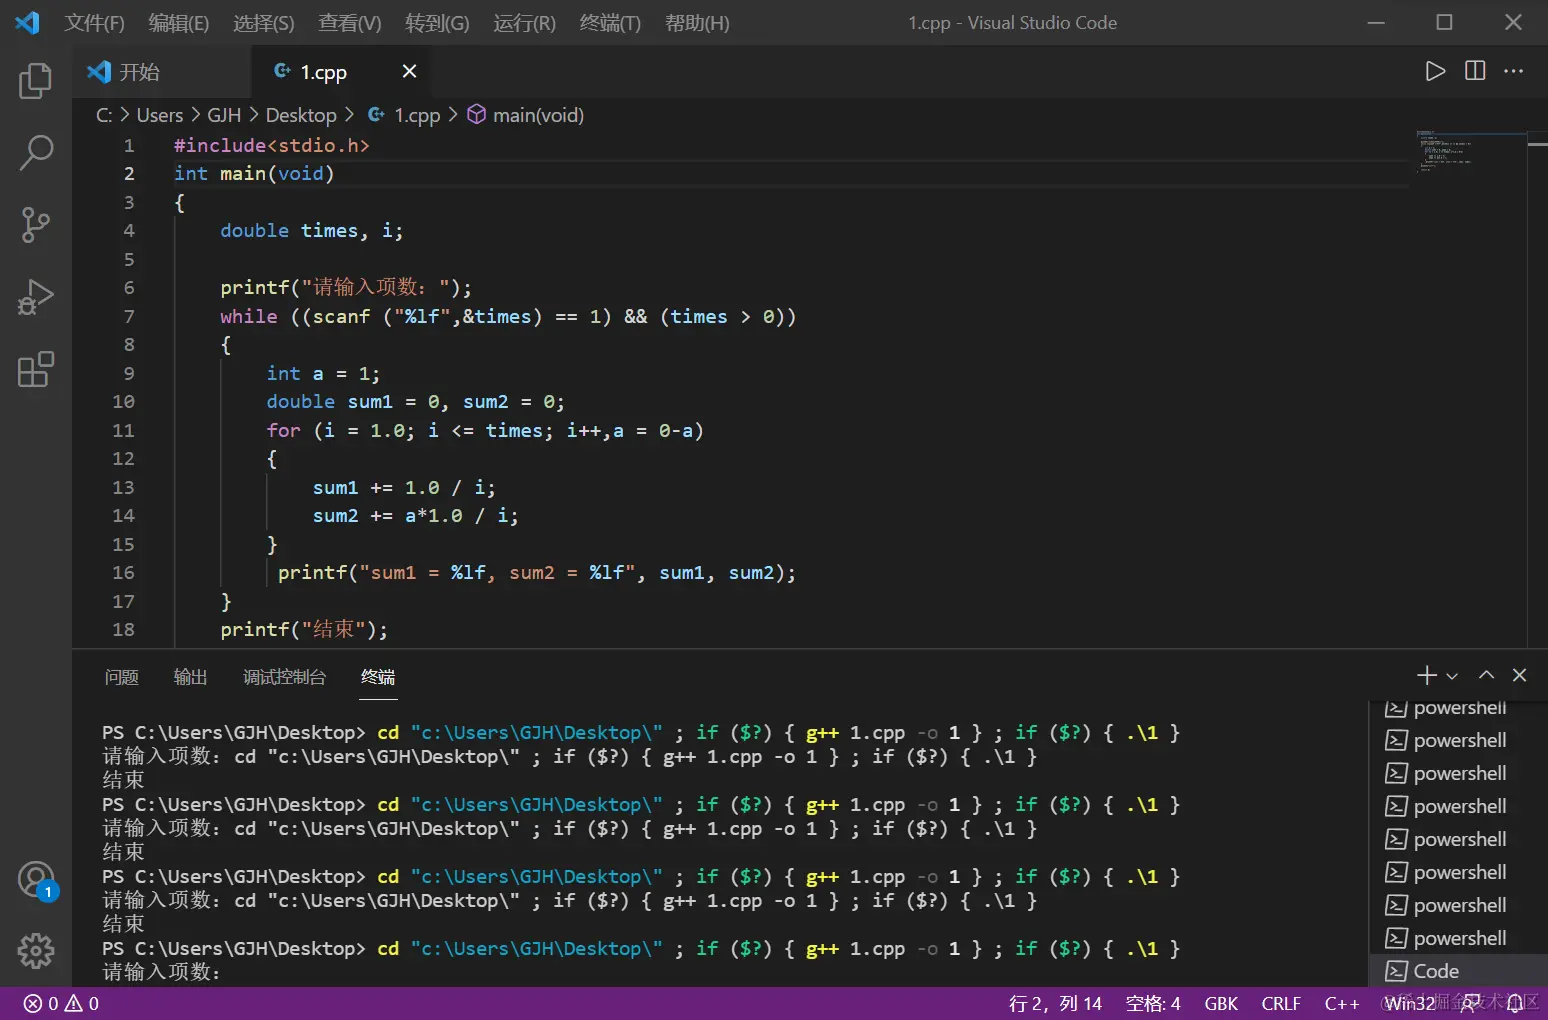Switch to the 调试控制台 panel tab
This screenshot has width=1548, height=1020.
[284, 677]
